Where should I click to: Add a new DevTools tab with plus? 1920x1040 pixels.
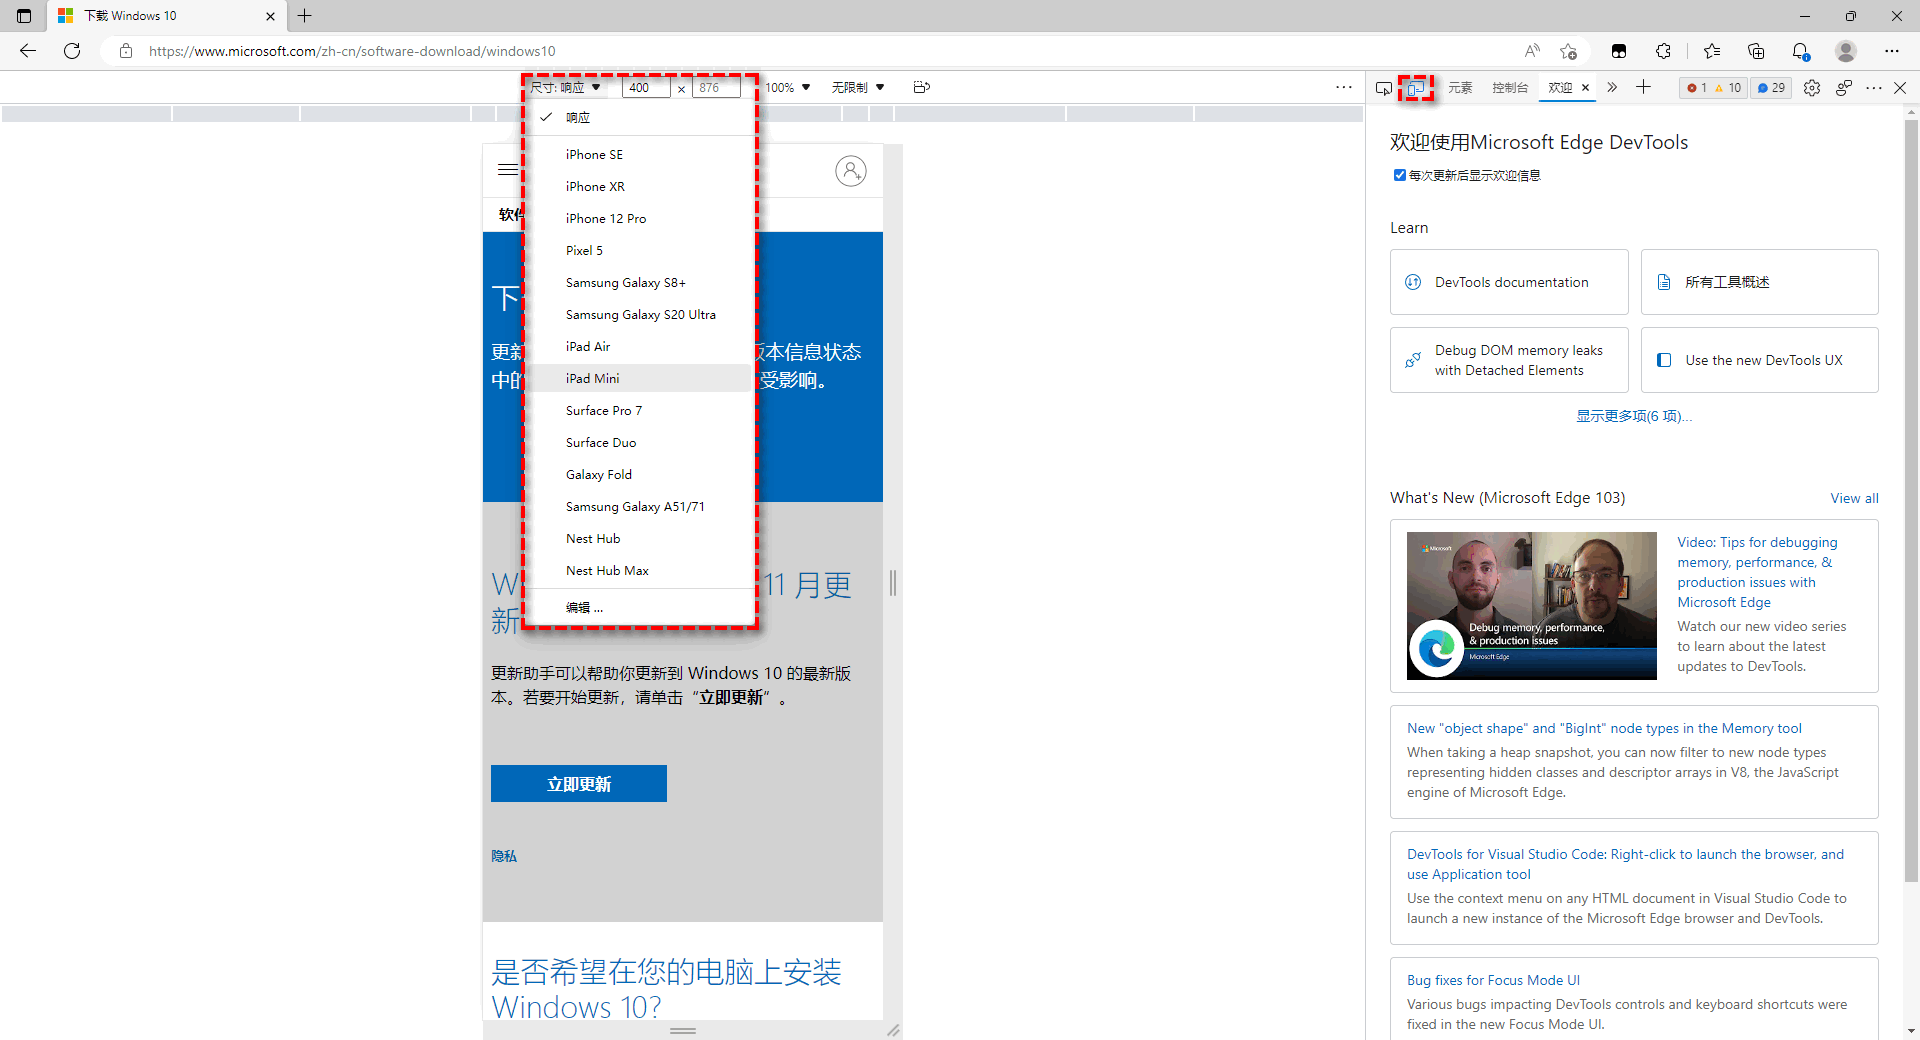point(1643,88)
